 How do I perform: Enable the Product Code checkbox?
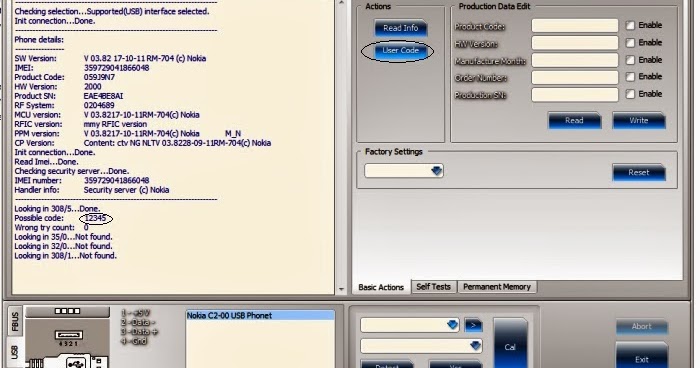630,25
